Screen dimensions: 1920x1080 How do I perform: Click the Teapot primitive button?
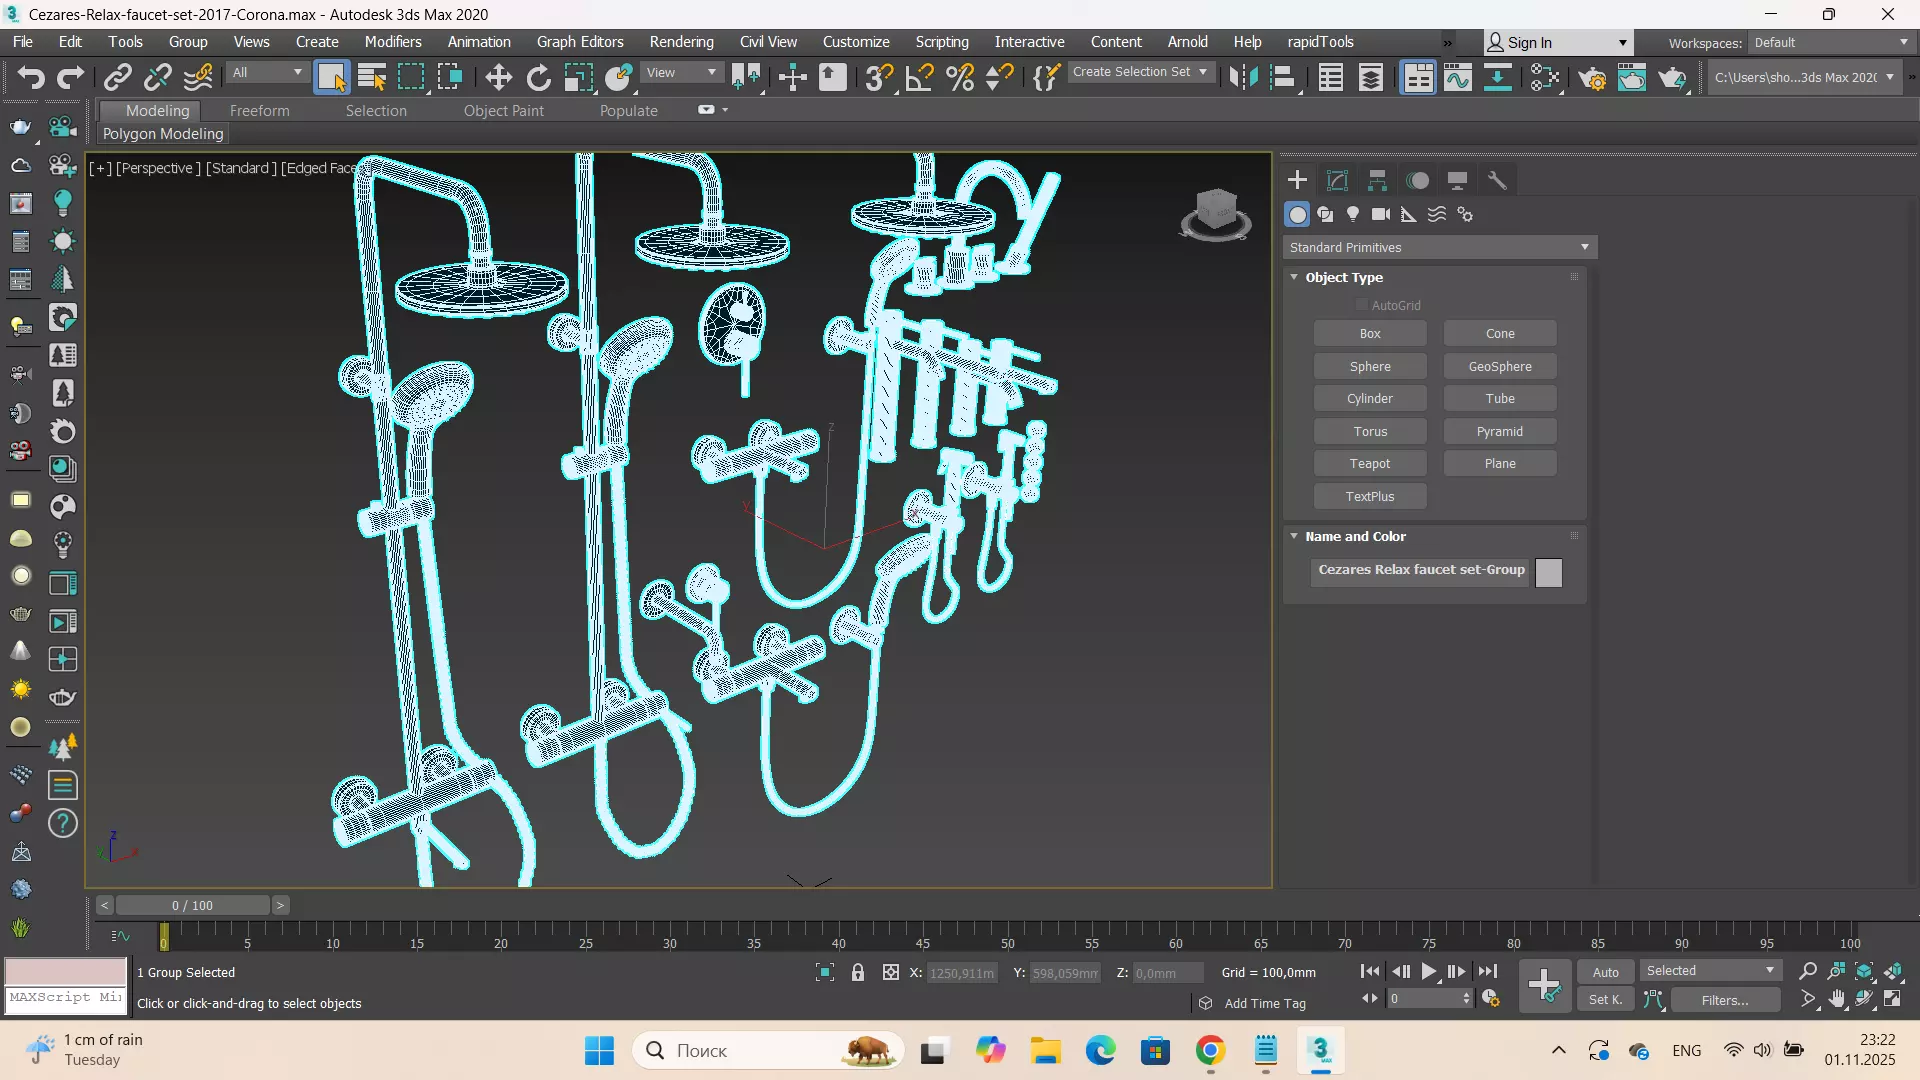[1369, 464]
